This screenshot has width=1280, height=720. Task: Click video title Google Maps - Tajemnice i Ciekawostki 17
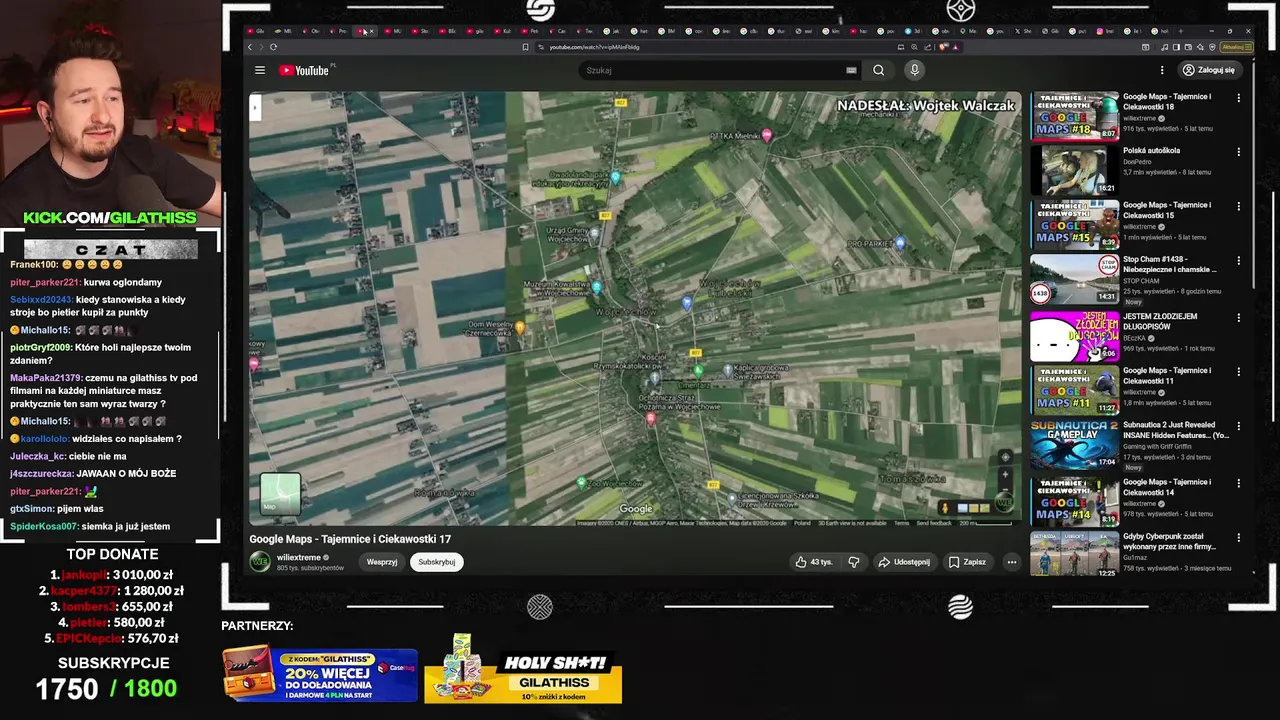tap(350, 539)
